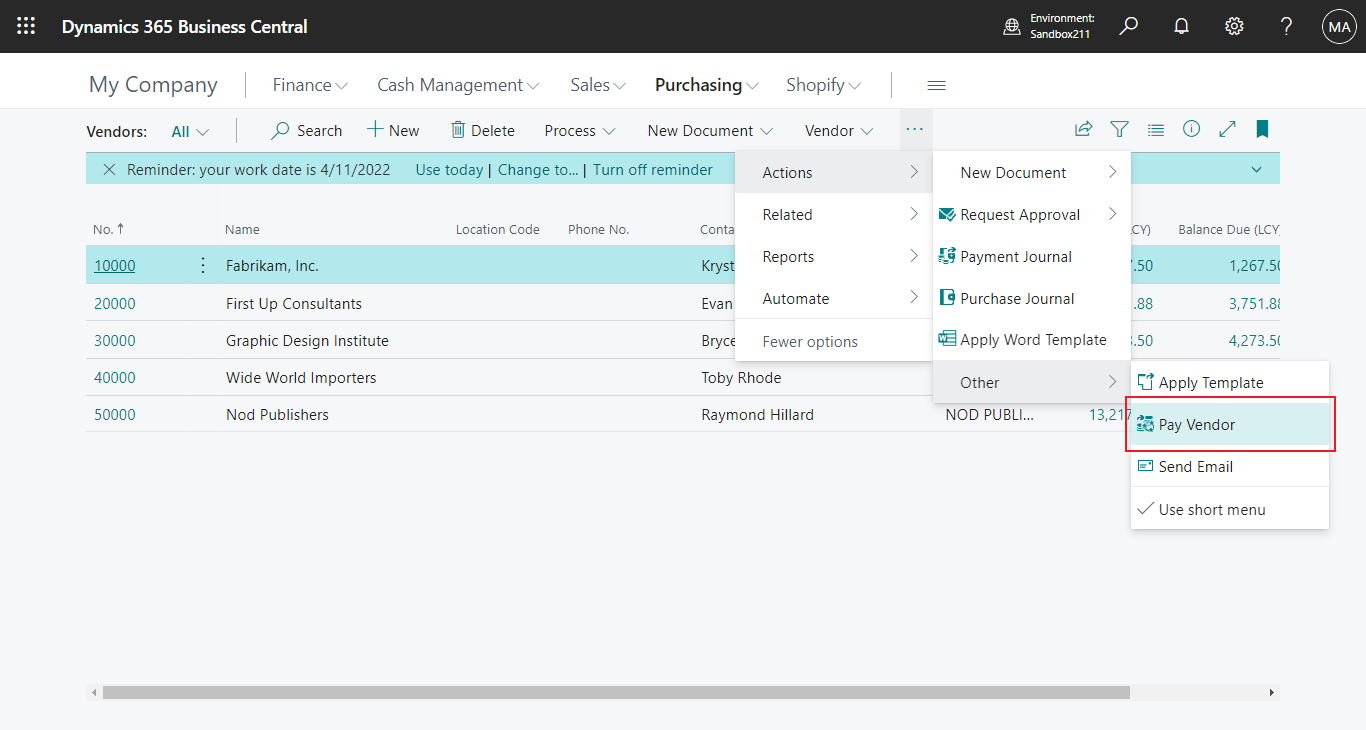Expand the reminder banner chevron
Screen dimensions: 1366x730
1256,169
